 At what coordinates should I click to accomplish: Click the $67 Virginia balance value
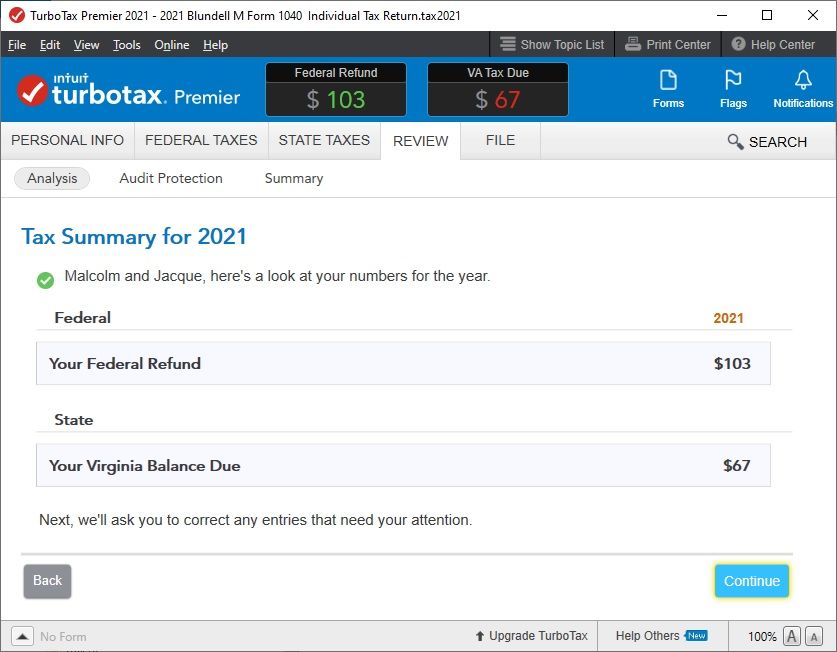point(737,465)
